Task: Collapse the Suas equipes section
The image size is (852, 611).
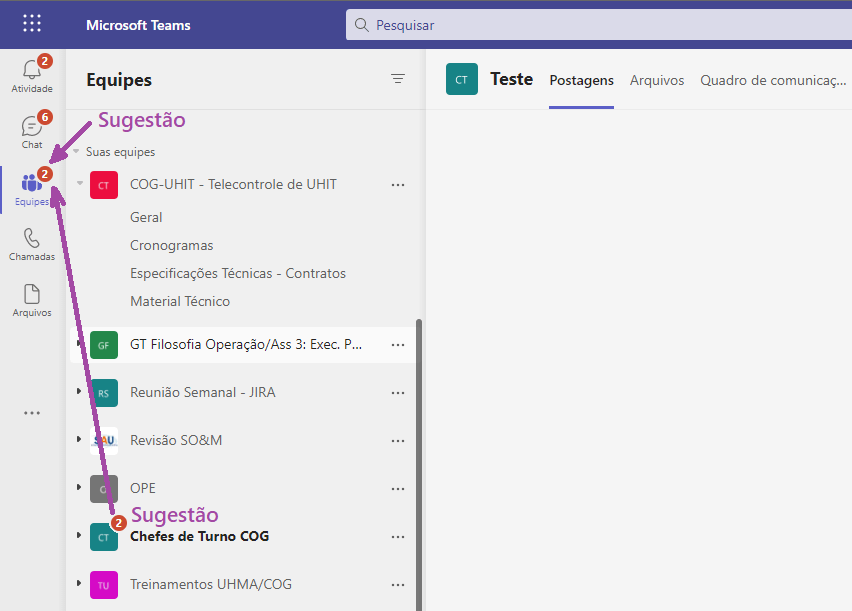Action: coord(76,151)
